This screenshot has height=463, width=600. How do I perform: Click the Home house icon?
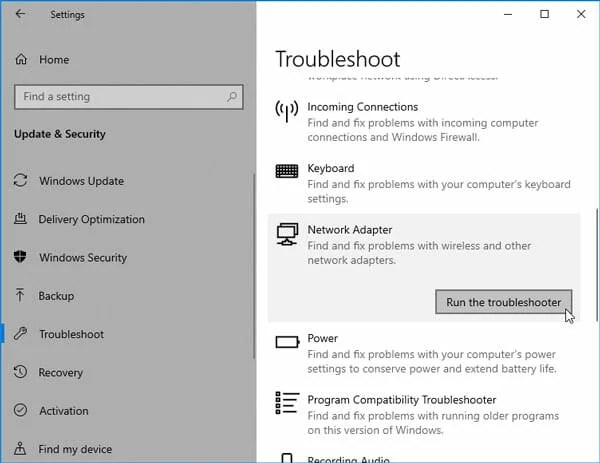tap(21, 59)
